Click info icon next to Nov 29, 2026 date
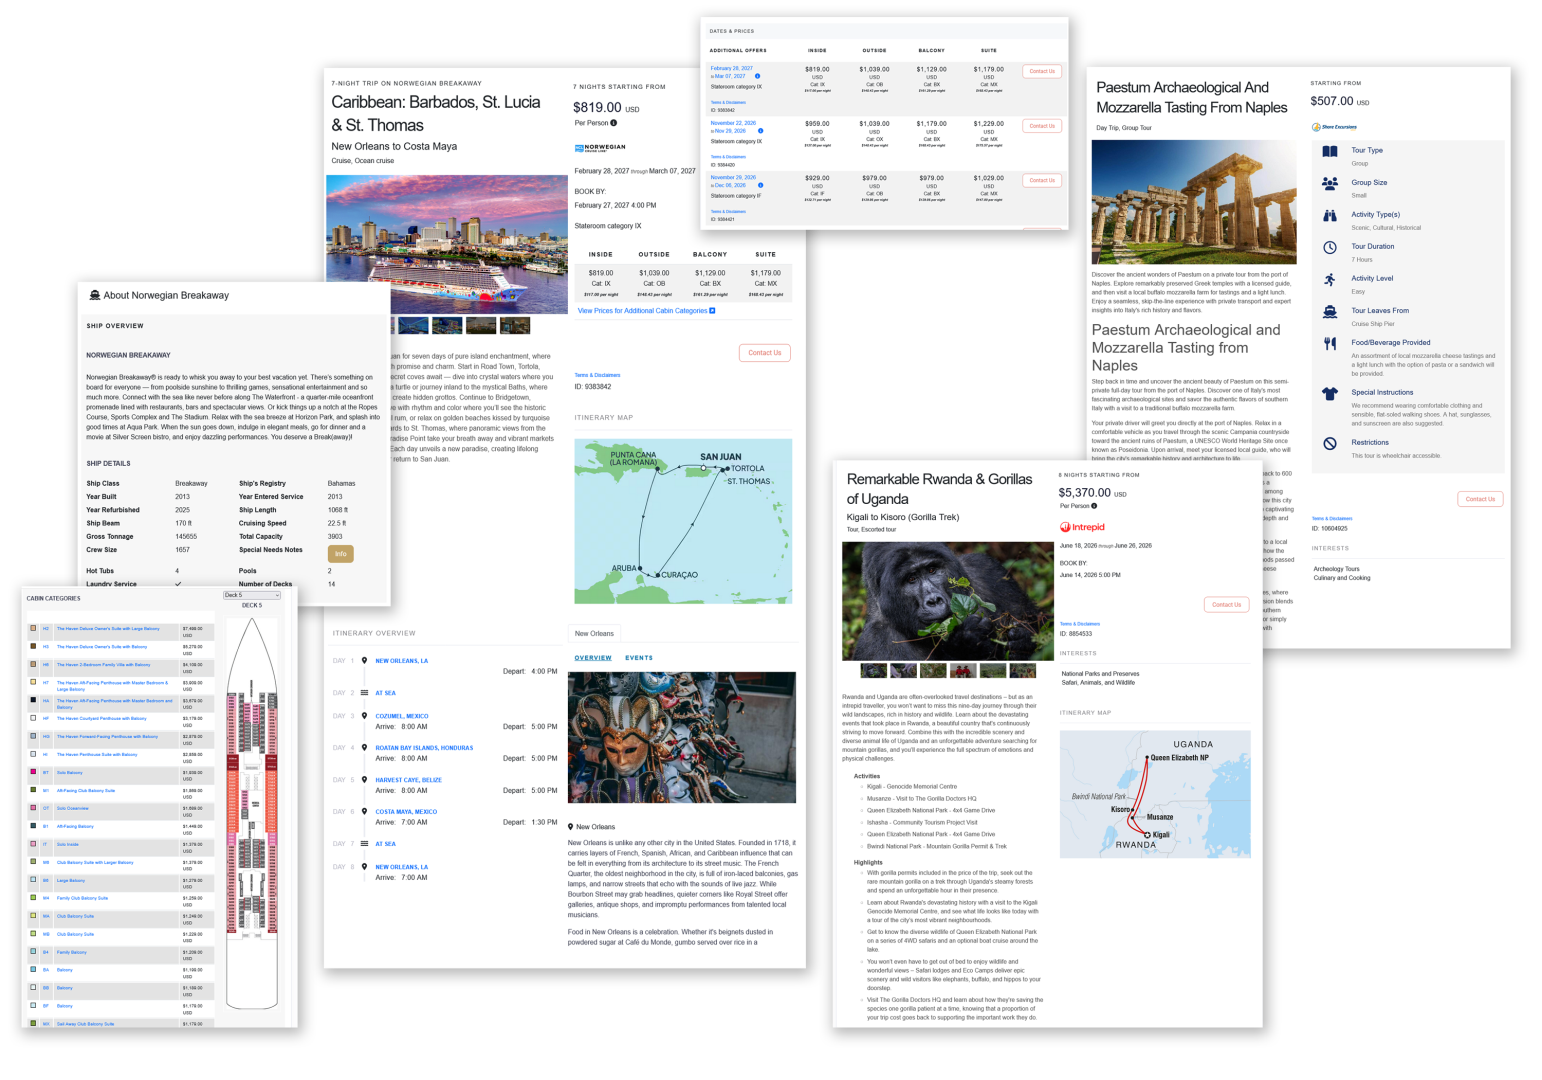This screenshot has height=1080, width=1542. point(760,131)
